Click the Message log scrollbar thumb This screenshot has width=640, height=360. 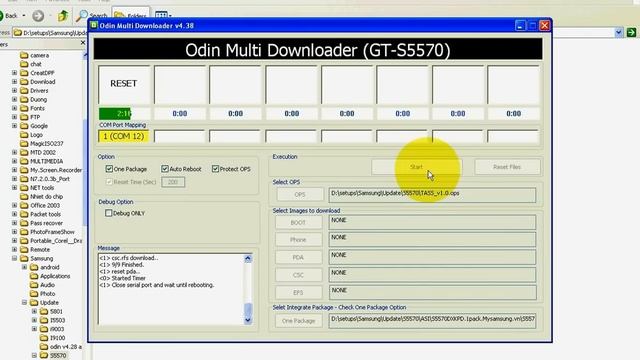pyautogui.click(x=248, y=309)
